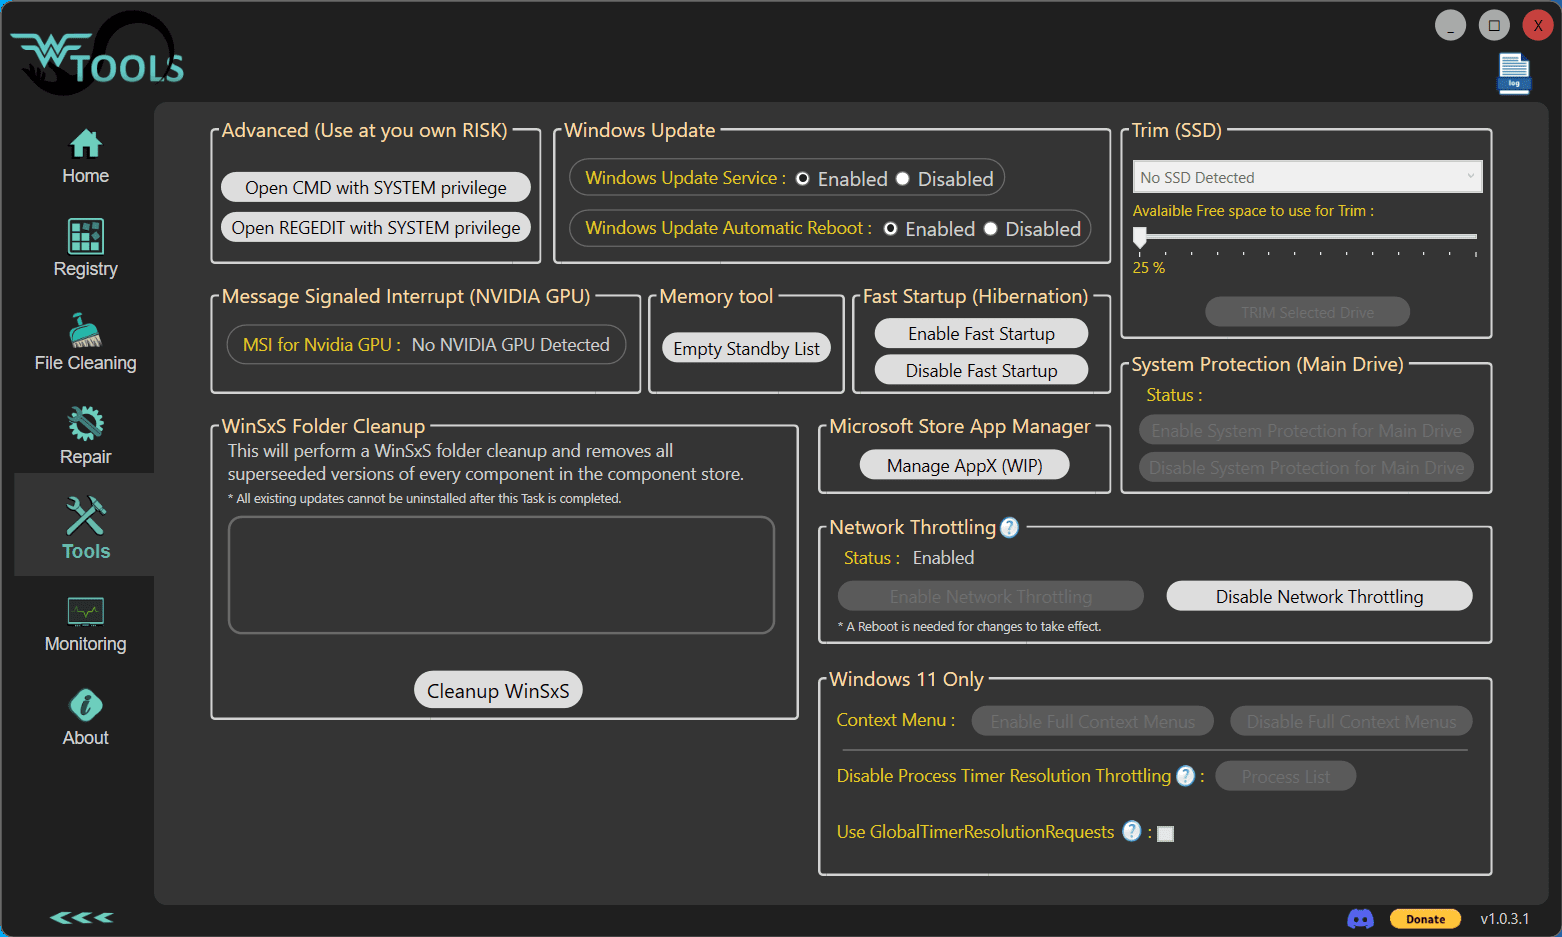Close the WTools window
The height and width of the screenshot is (937, 1562).
tap(1538, 25)
